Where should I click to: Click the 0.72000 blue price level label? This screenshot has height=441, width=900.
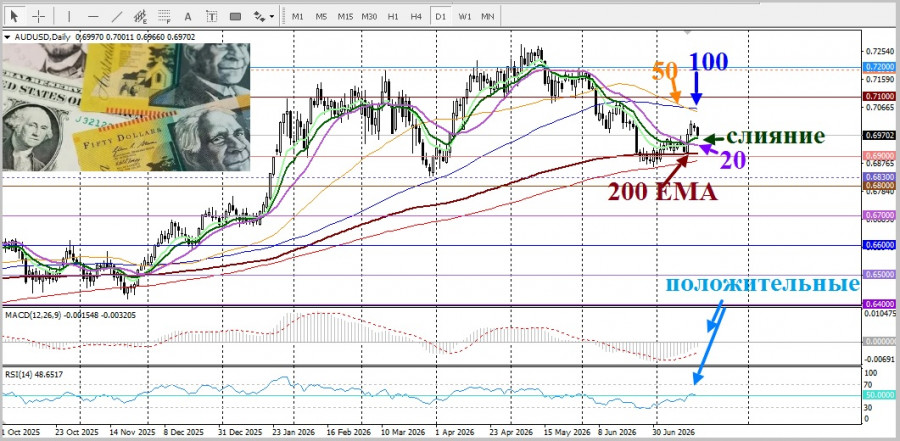coord(880,67)
